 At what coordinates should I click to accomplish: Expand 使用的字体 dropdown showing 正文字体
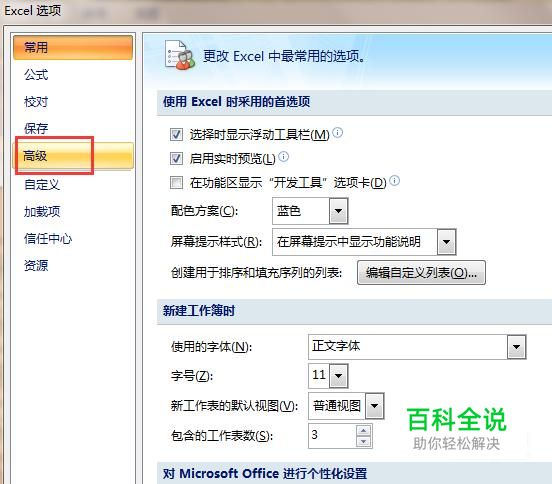coord(516,347)
